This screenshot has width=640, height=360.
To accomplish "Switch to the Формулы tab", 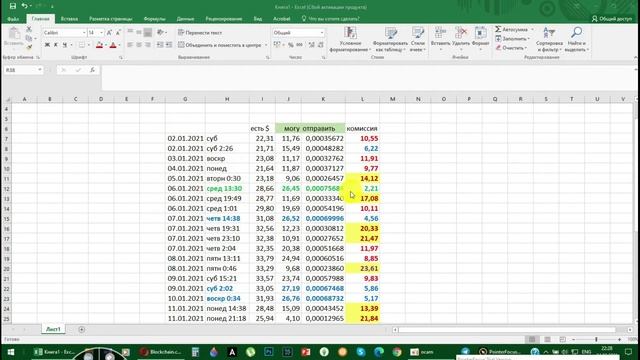I will (155, 19).
